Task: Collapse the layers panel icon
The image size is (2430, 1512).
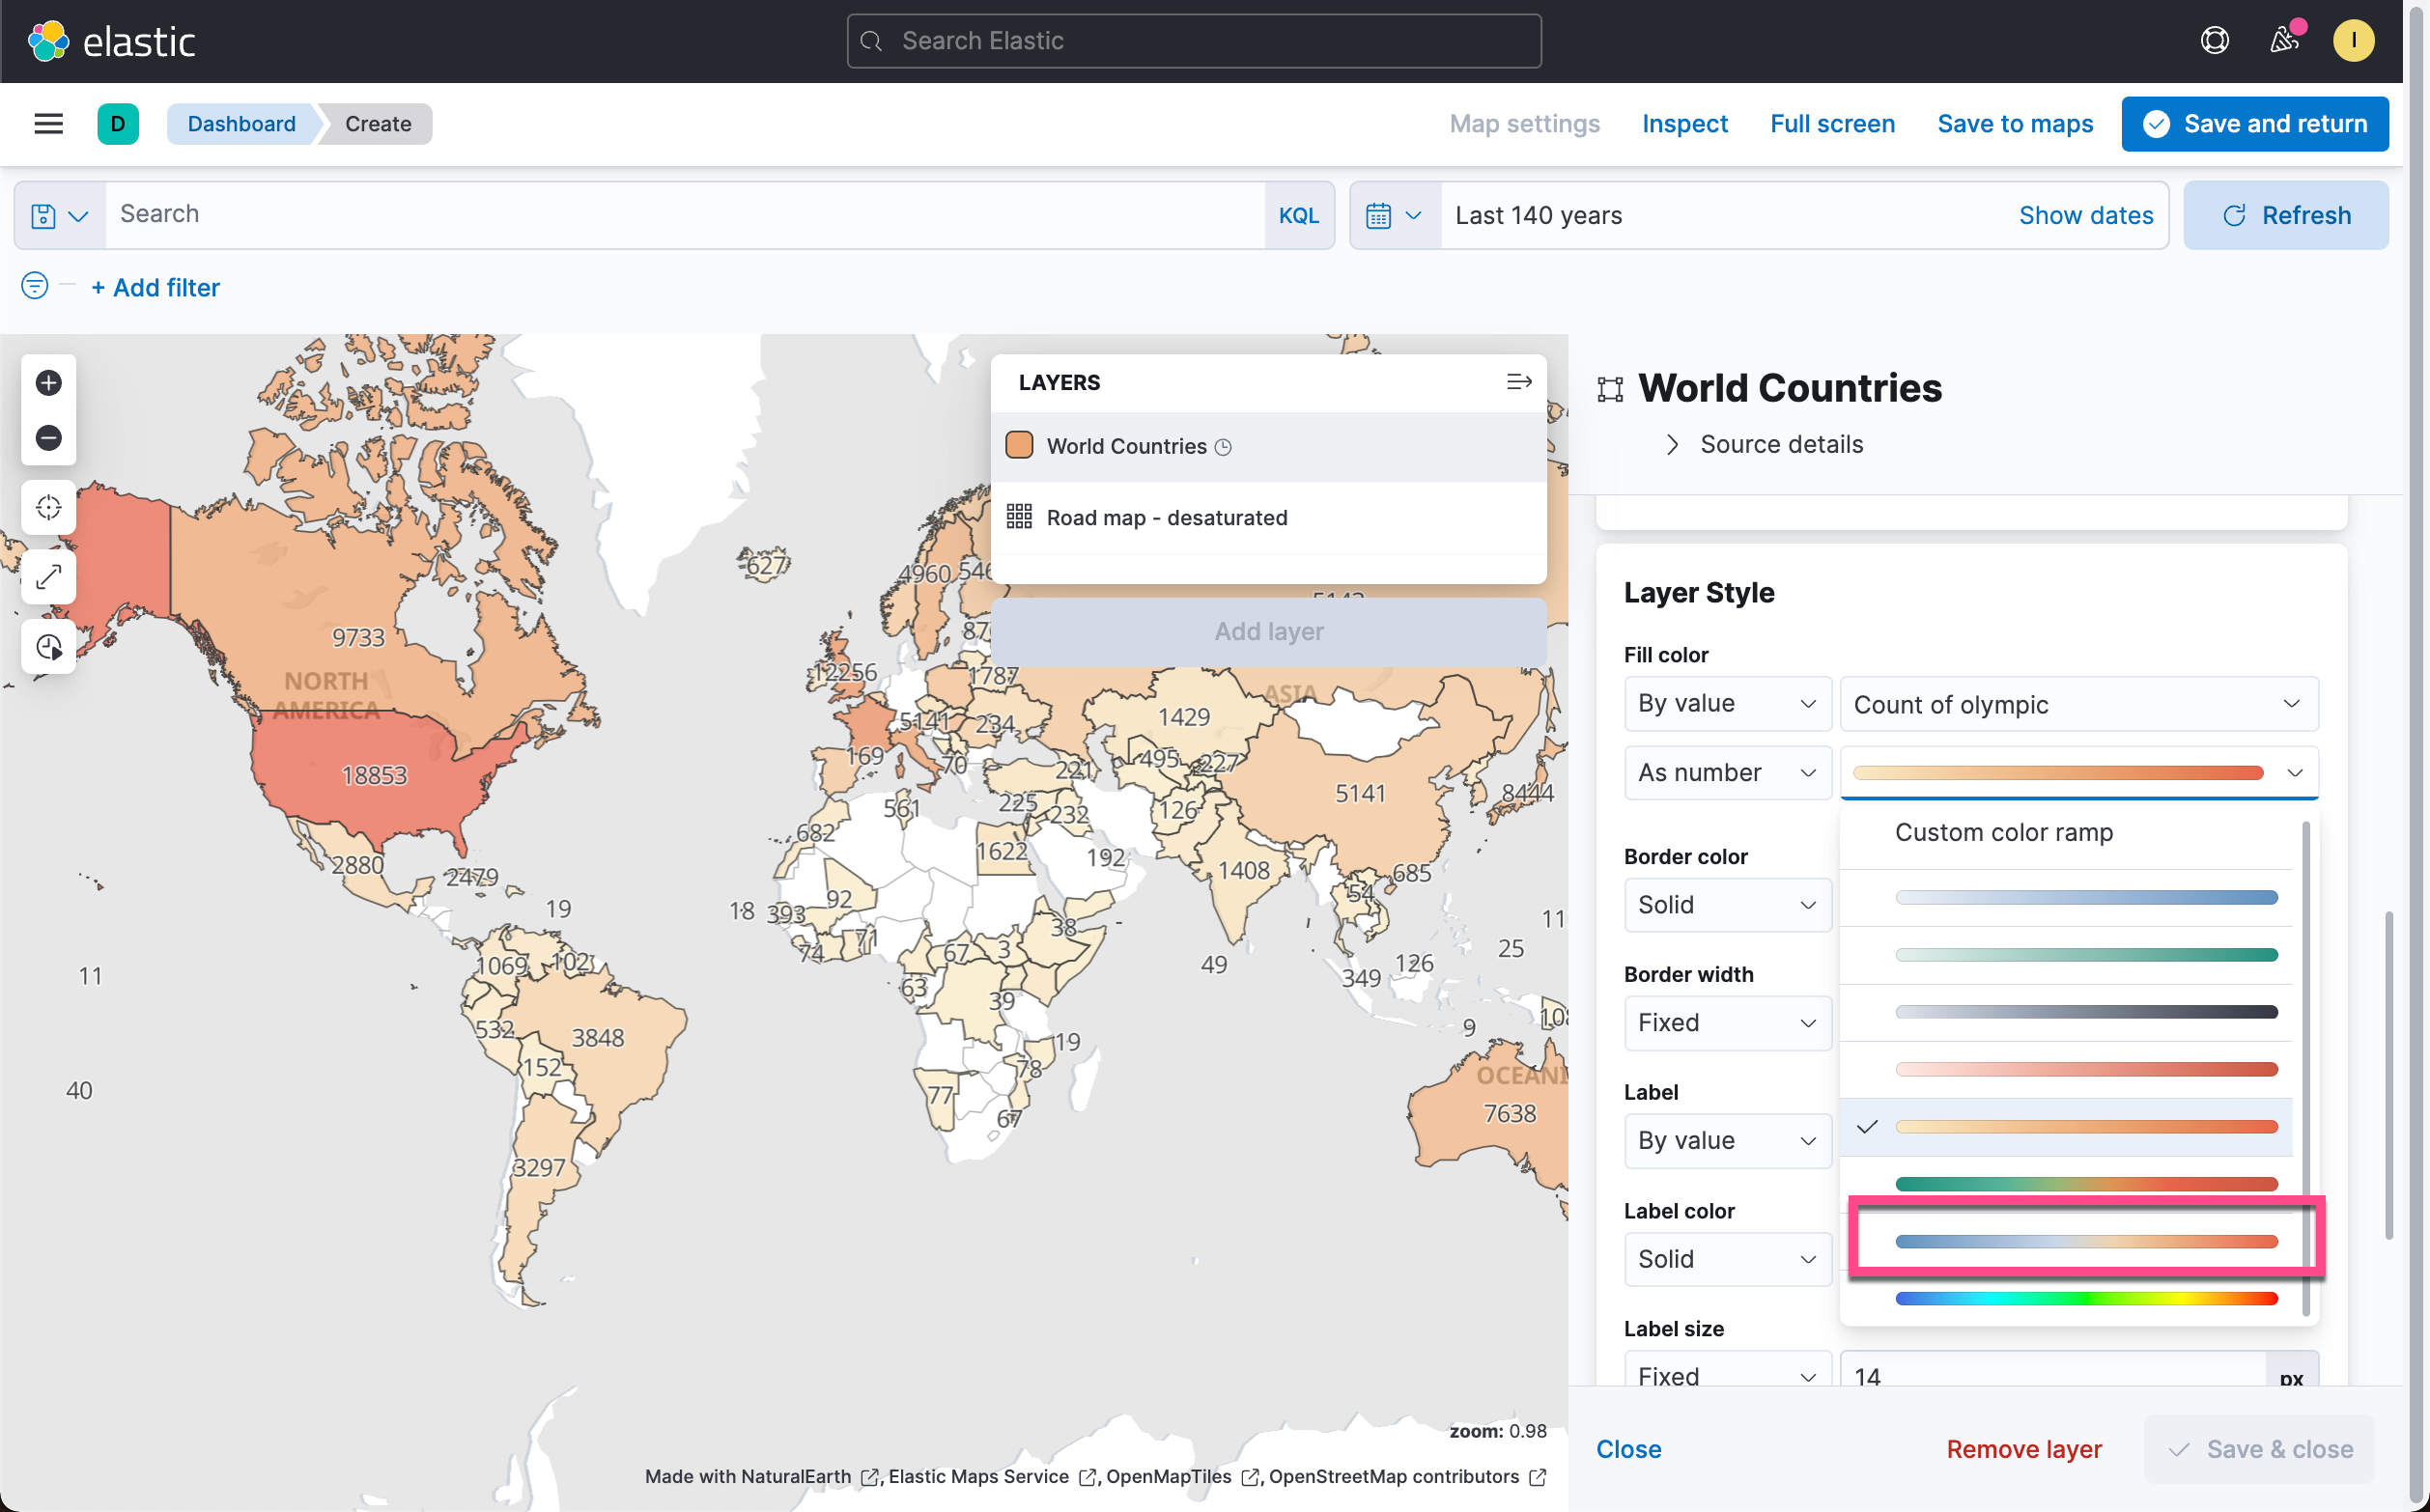Action: 1518,382
